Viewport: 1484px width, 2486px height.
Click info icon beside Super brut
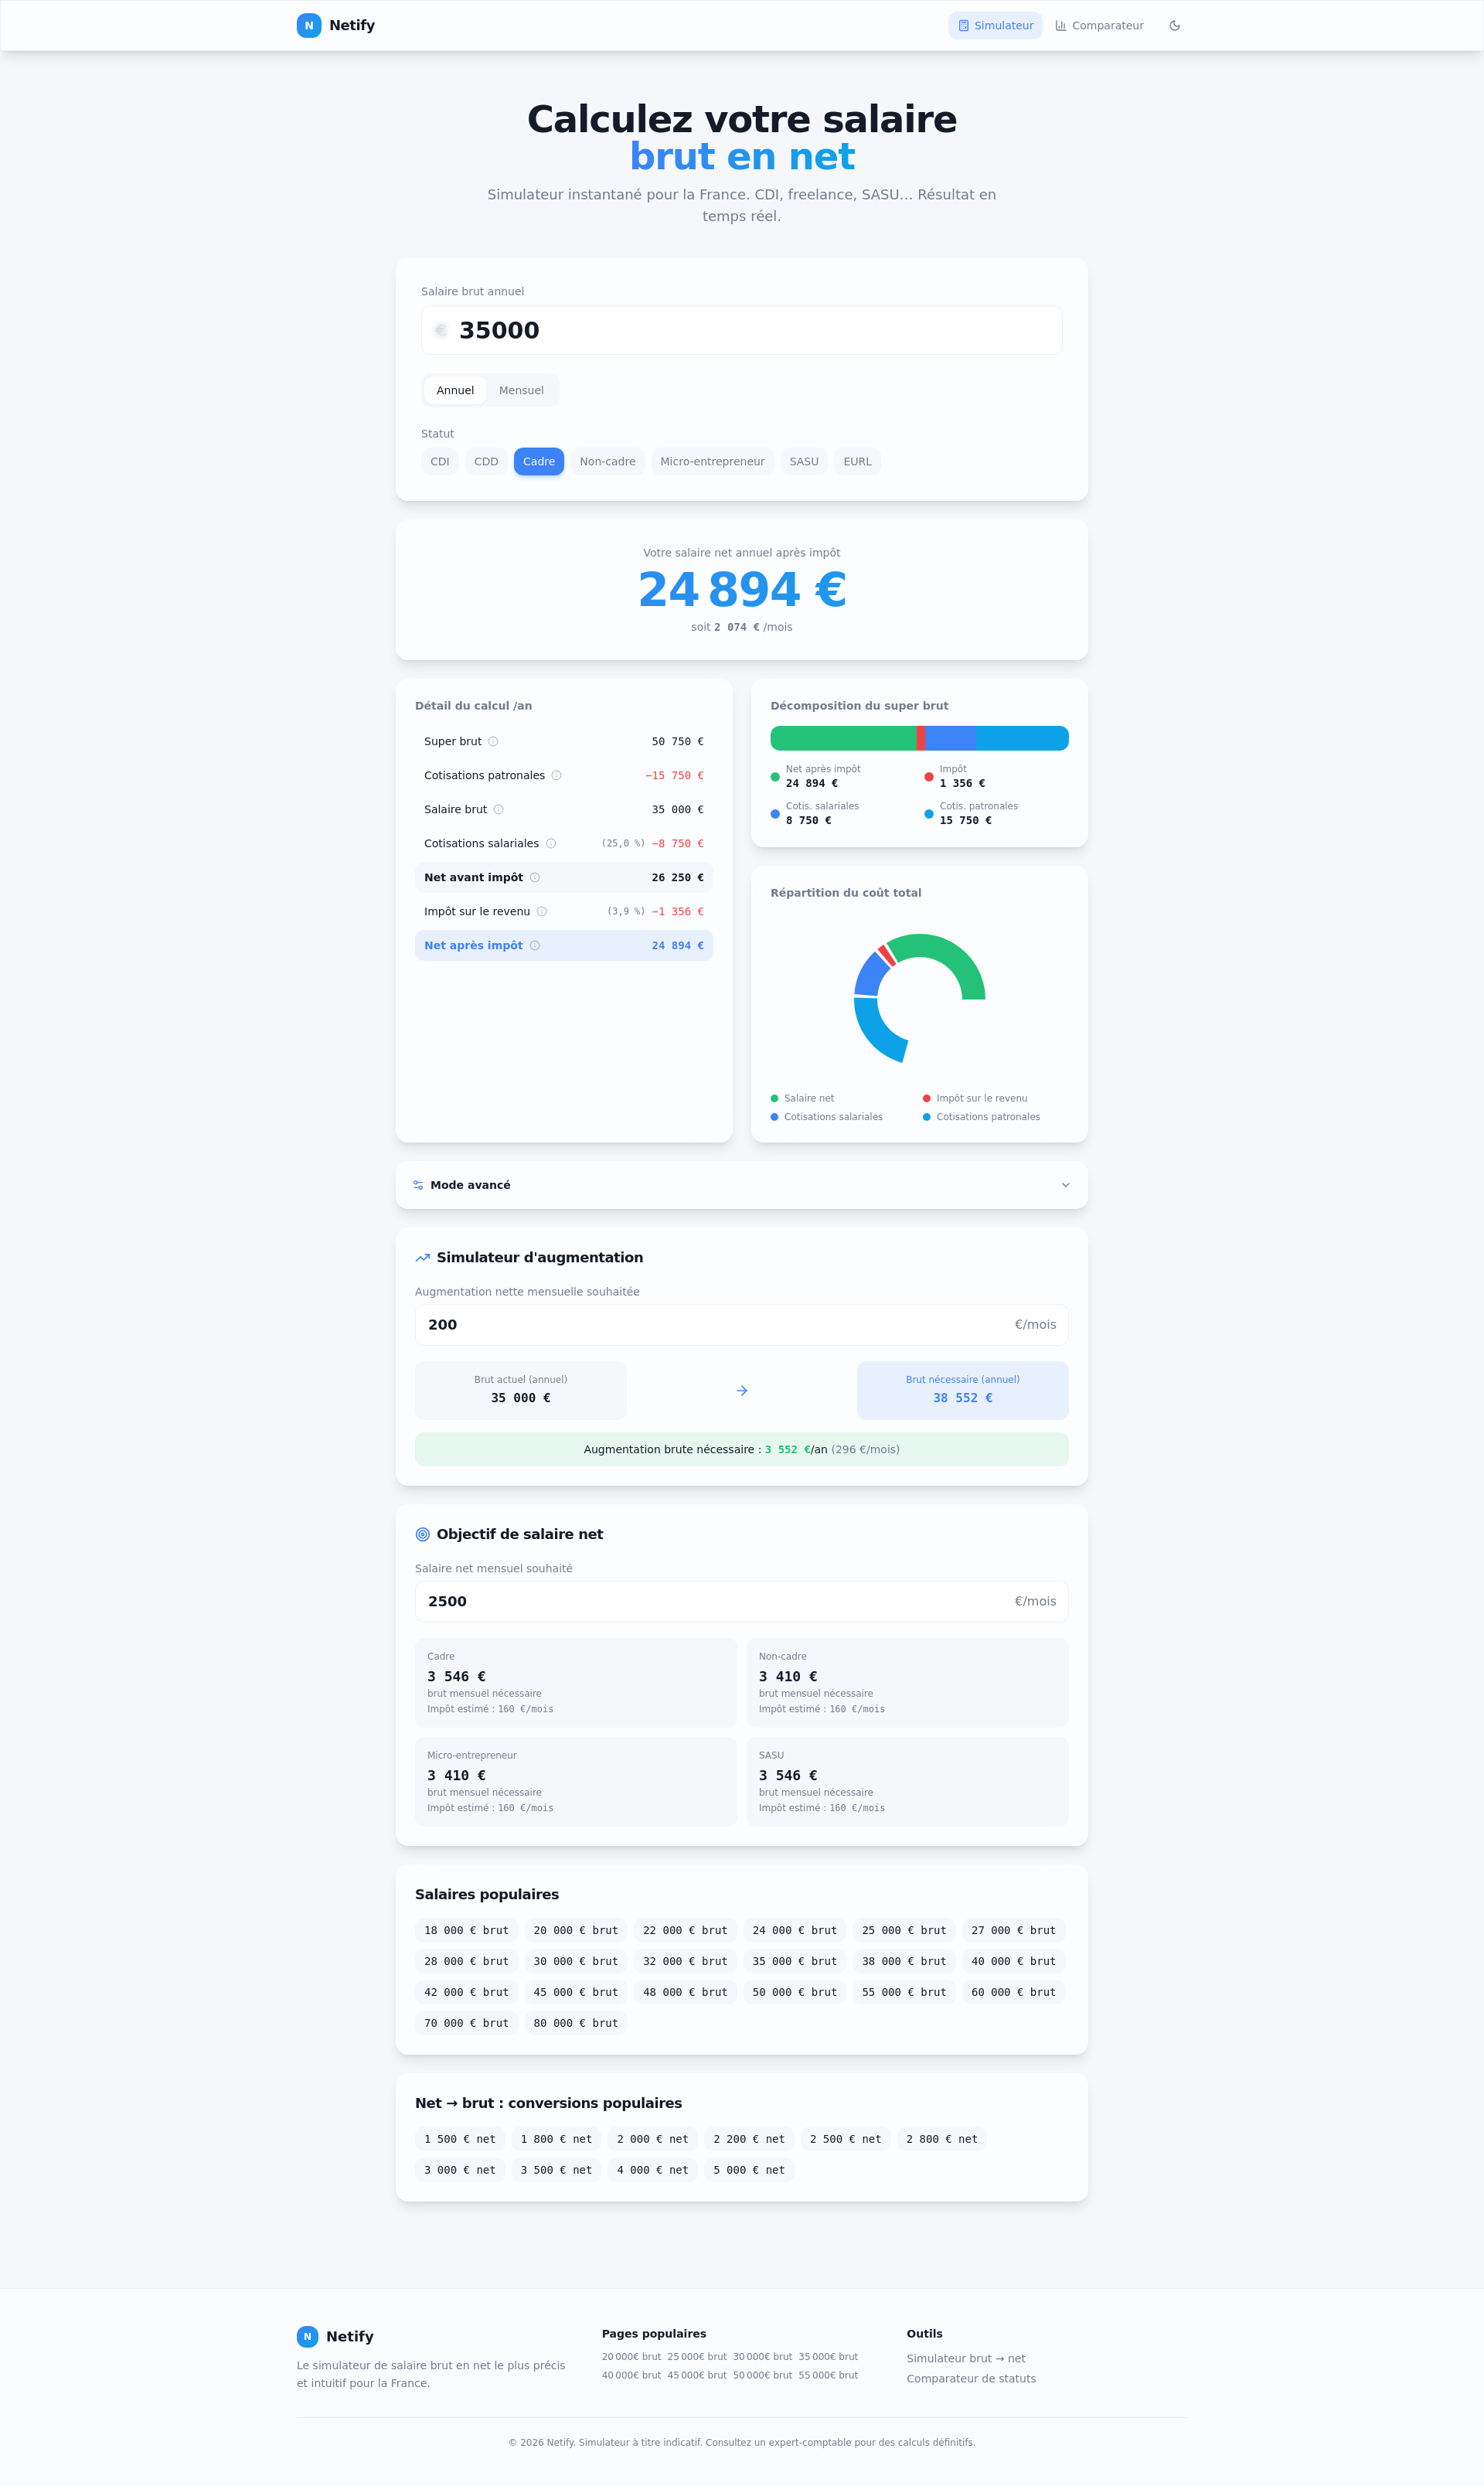point(493,742)
